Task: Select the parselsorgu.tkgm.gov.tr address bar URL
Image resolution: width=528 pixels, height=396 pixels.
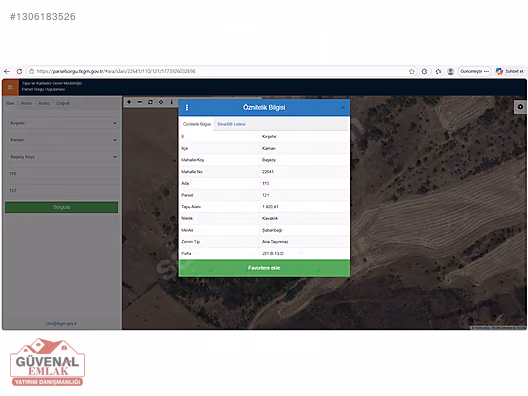Action: [x=116, y=71]
